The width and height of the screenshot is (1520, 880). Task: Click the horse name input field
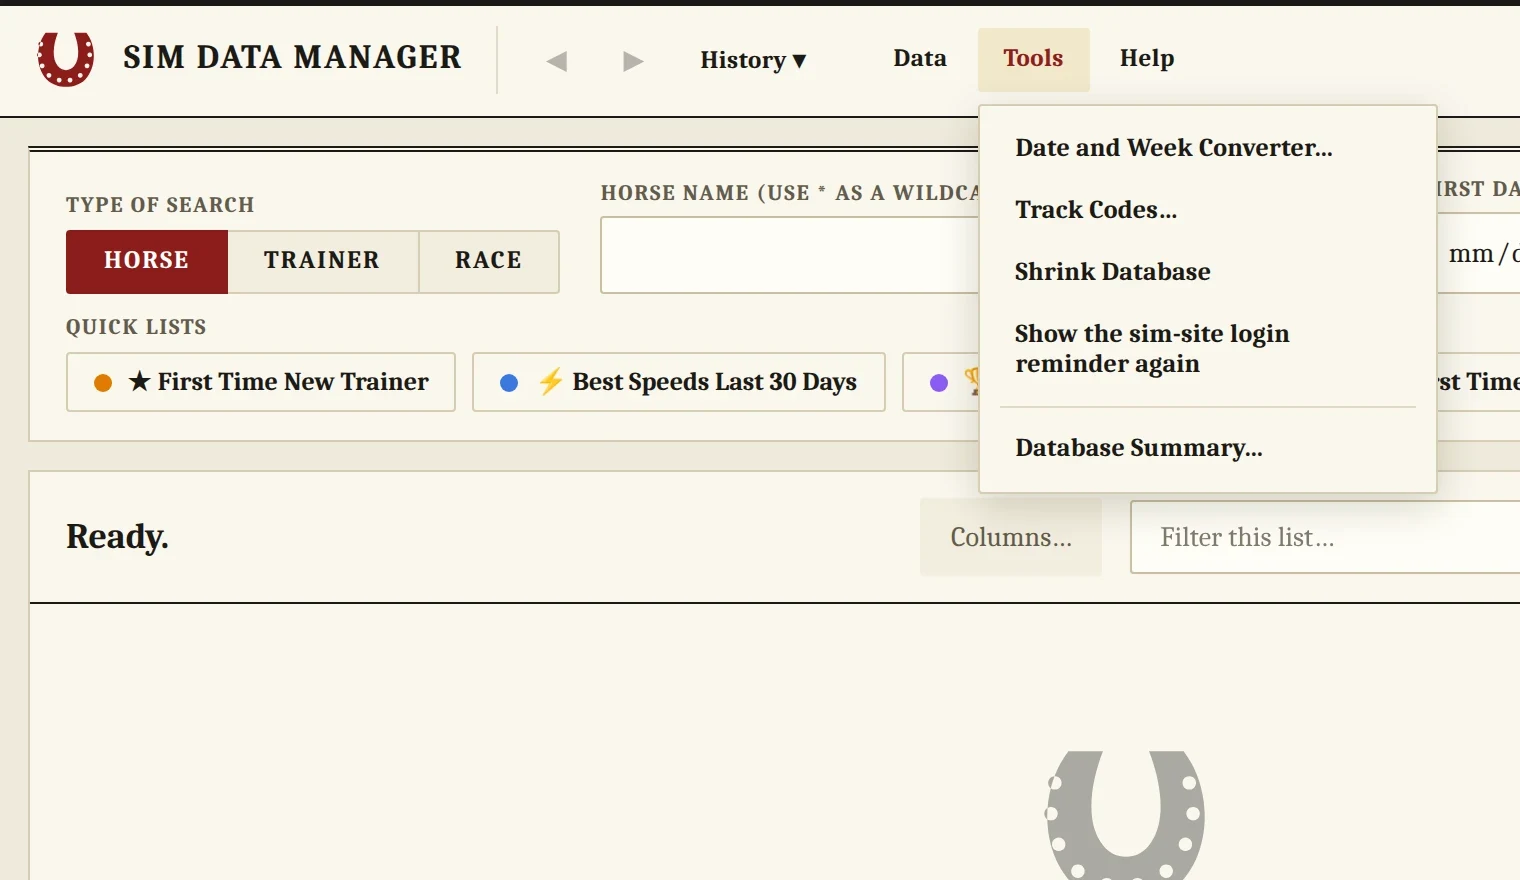click(x=789, y=255)
